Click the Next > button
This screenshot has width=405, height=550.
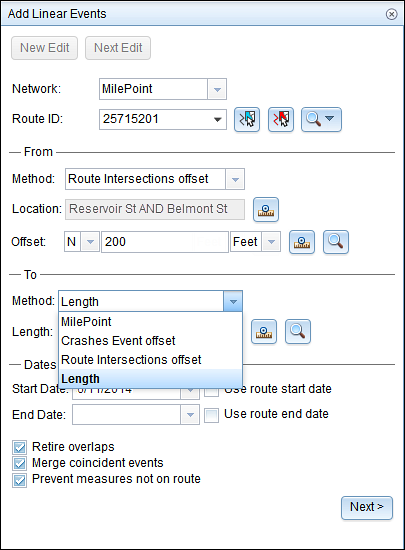pos(367,508)
